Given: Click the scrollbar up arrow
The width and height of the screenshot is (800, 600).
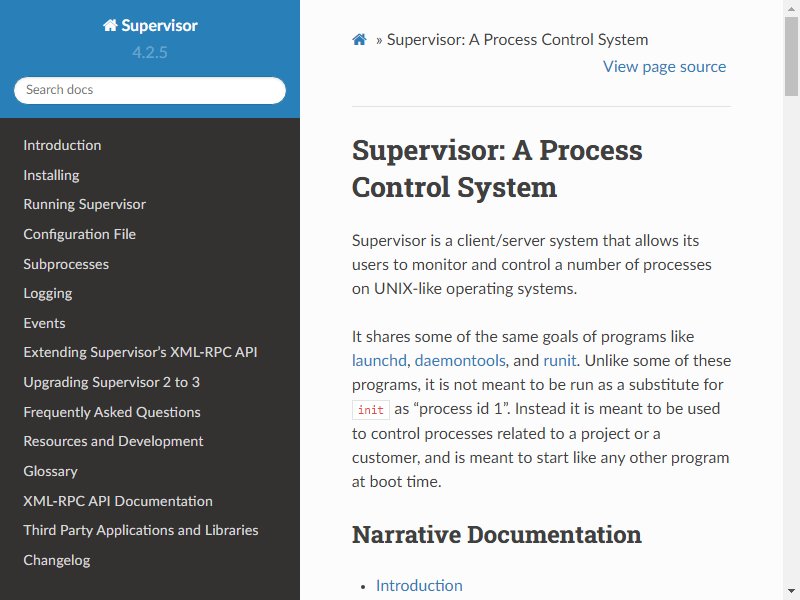Looking at the screenshot, I should (791, 8).
